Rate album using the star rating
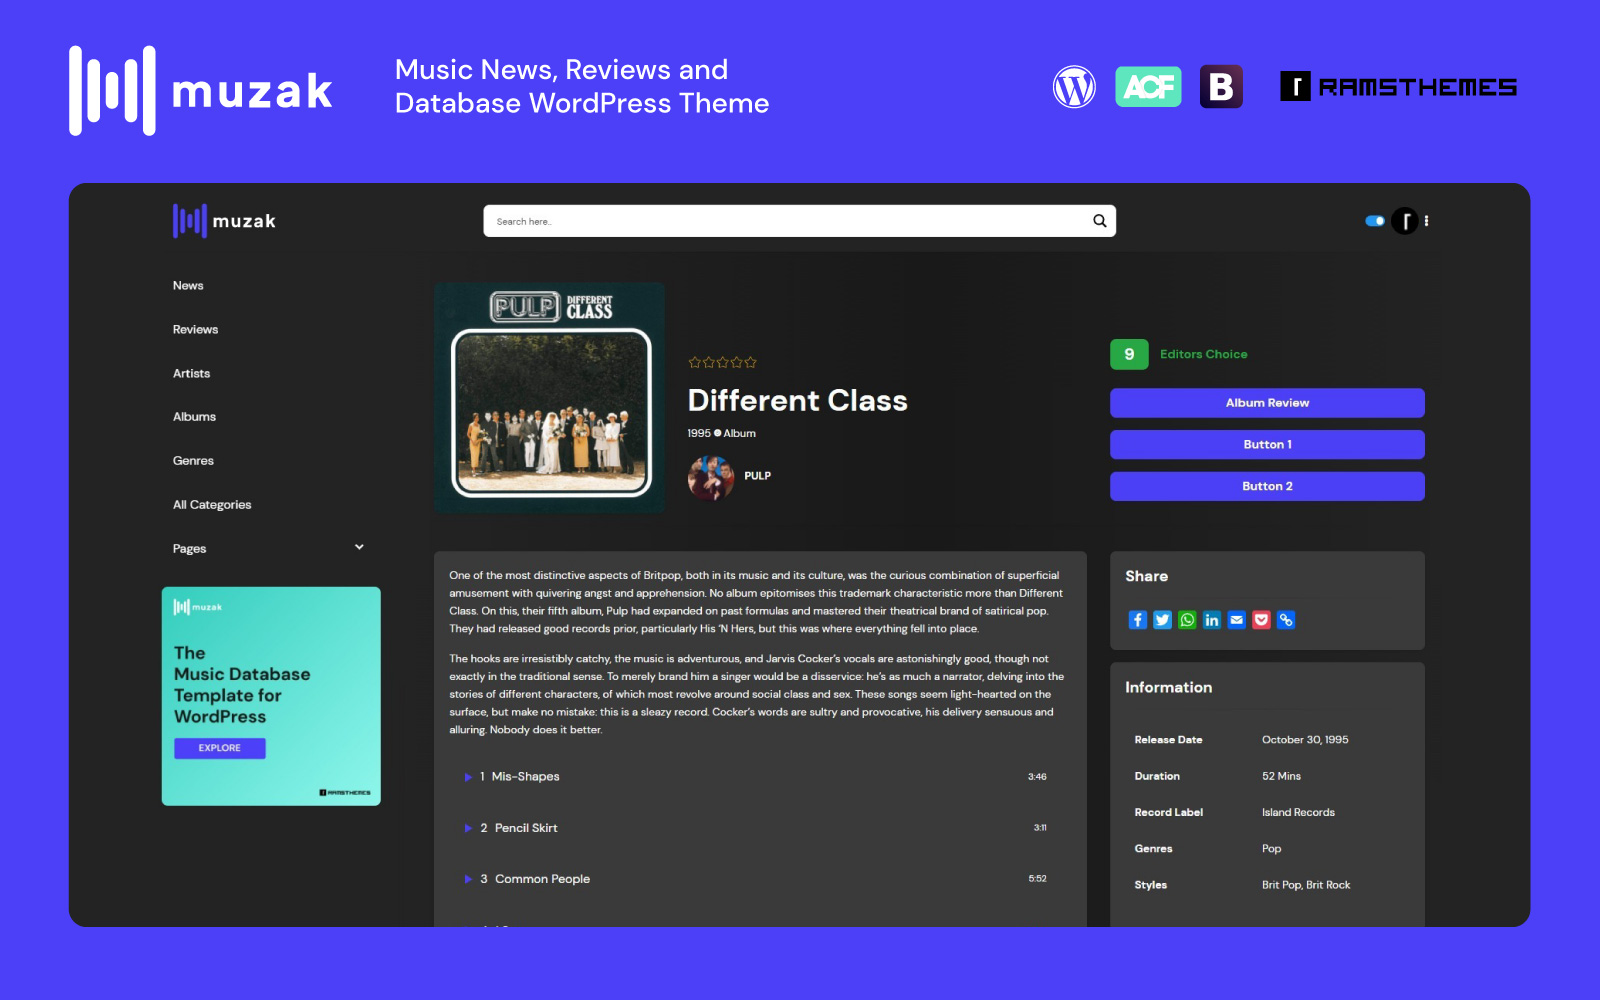Viewport: 1600px width, 1000px height. click(x=722, y=362)
